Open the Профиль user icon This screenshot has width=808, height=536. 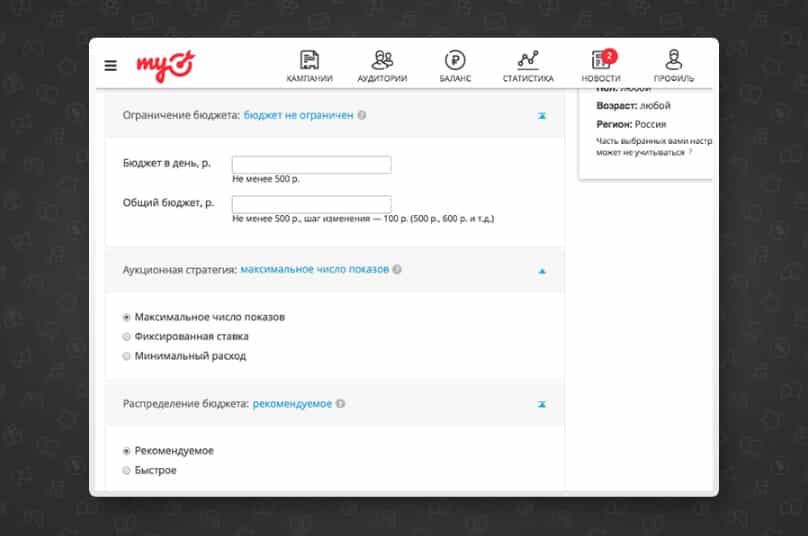pyautogui.click(x=674, y=60)
